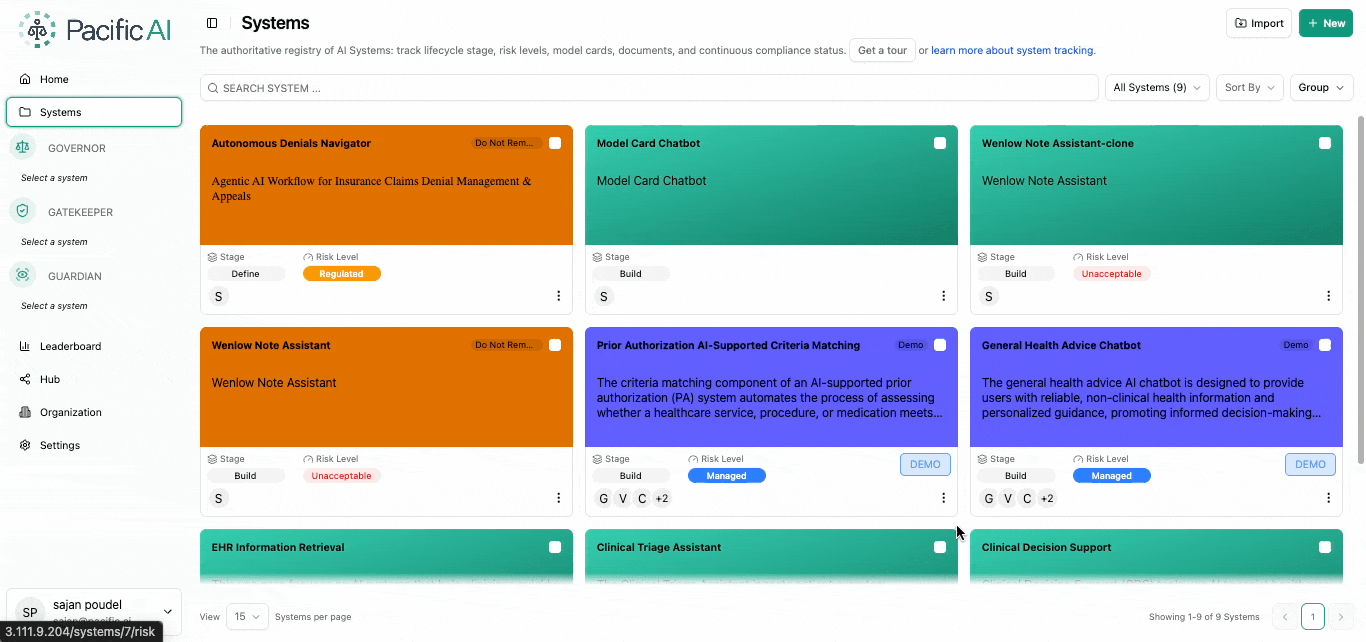This screenshot has width=1366, height=642.
Task: Open learn more about system tracking link
Action: point(1013,50)
